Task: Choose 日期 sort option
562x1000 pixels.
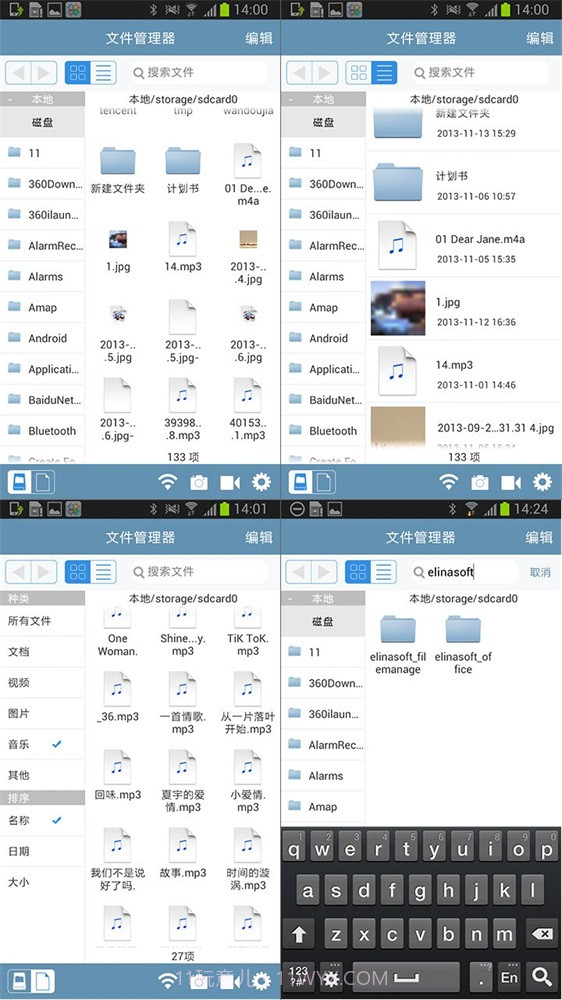Action: [x=42, y=851]
